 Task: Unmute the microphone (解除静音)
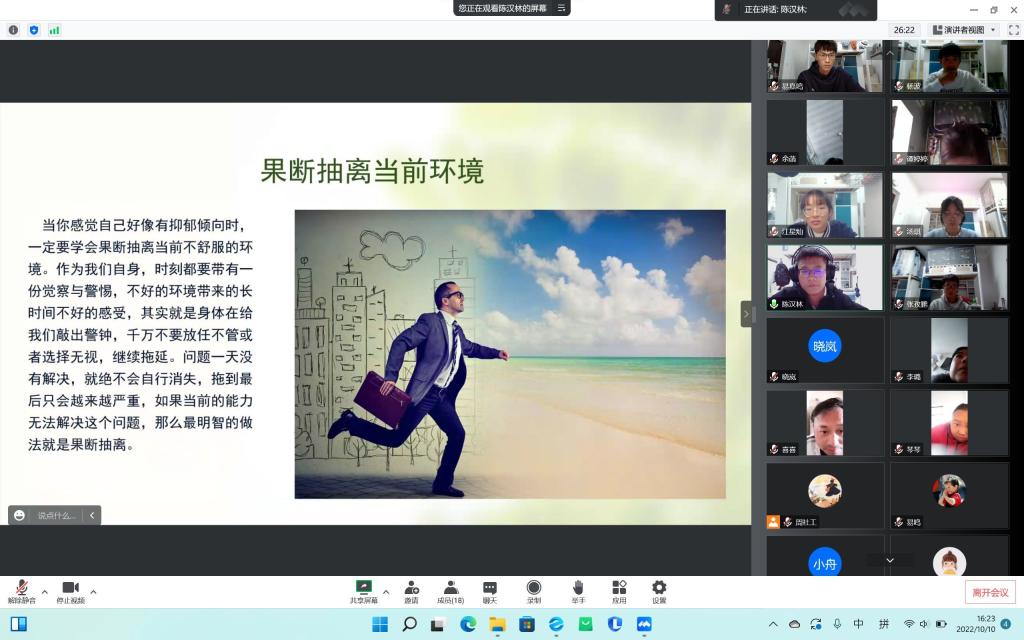point(20,590)
